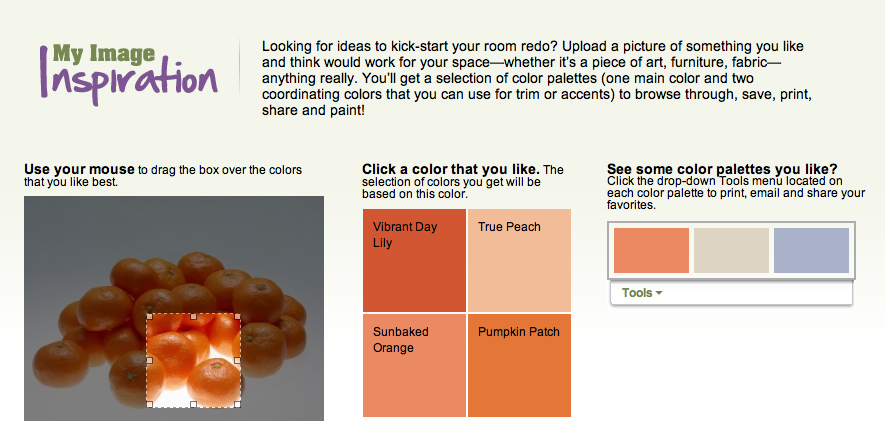Click the left-middle handle of selection box
Viewport: 885px width, 431px height.
click(148, 360)
